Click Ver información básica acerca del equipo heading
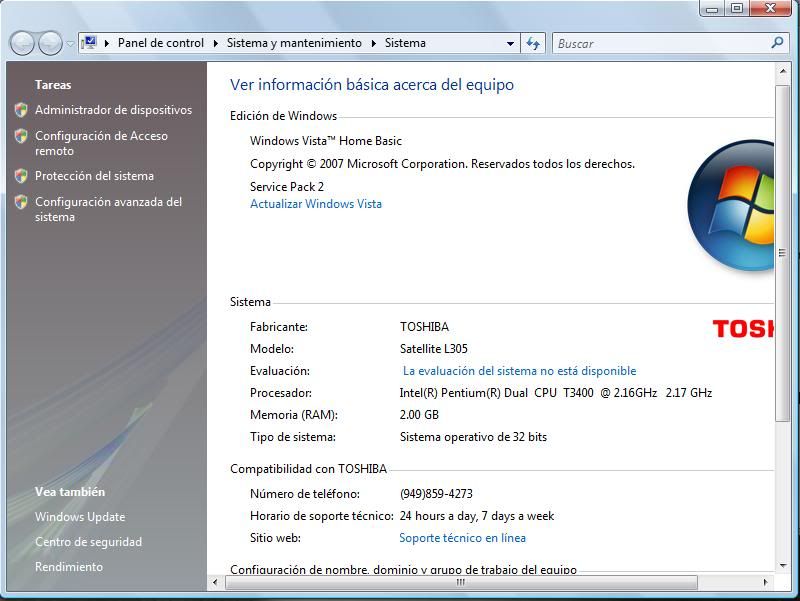This screenshot has height=601, width=800. pos(371,85)
